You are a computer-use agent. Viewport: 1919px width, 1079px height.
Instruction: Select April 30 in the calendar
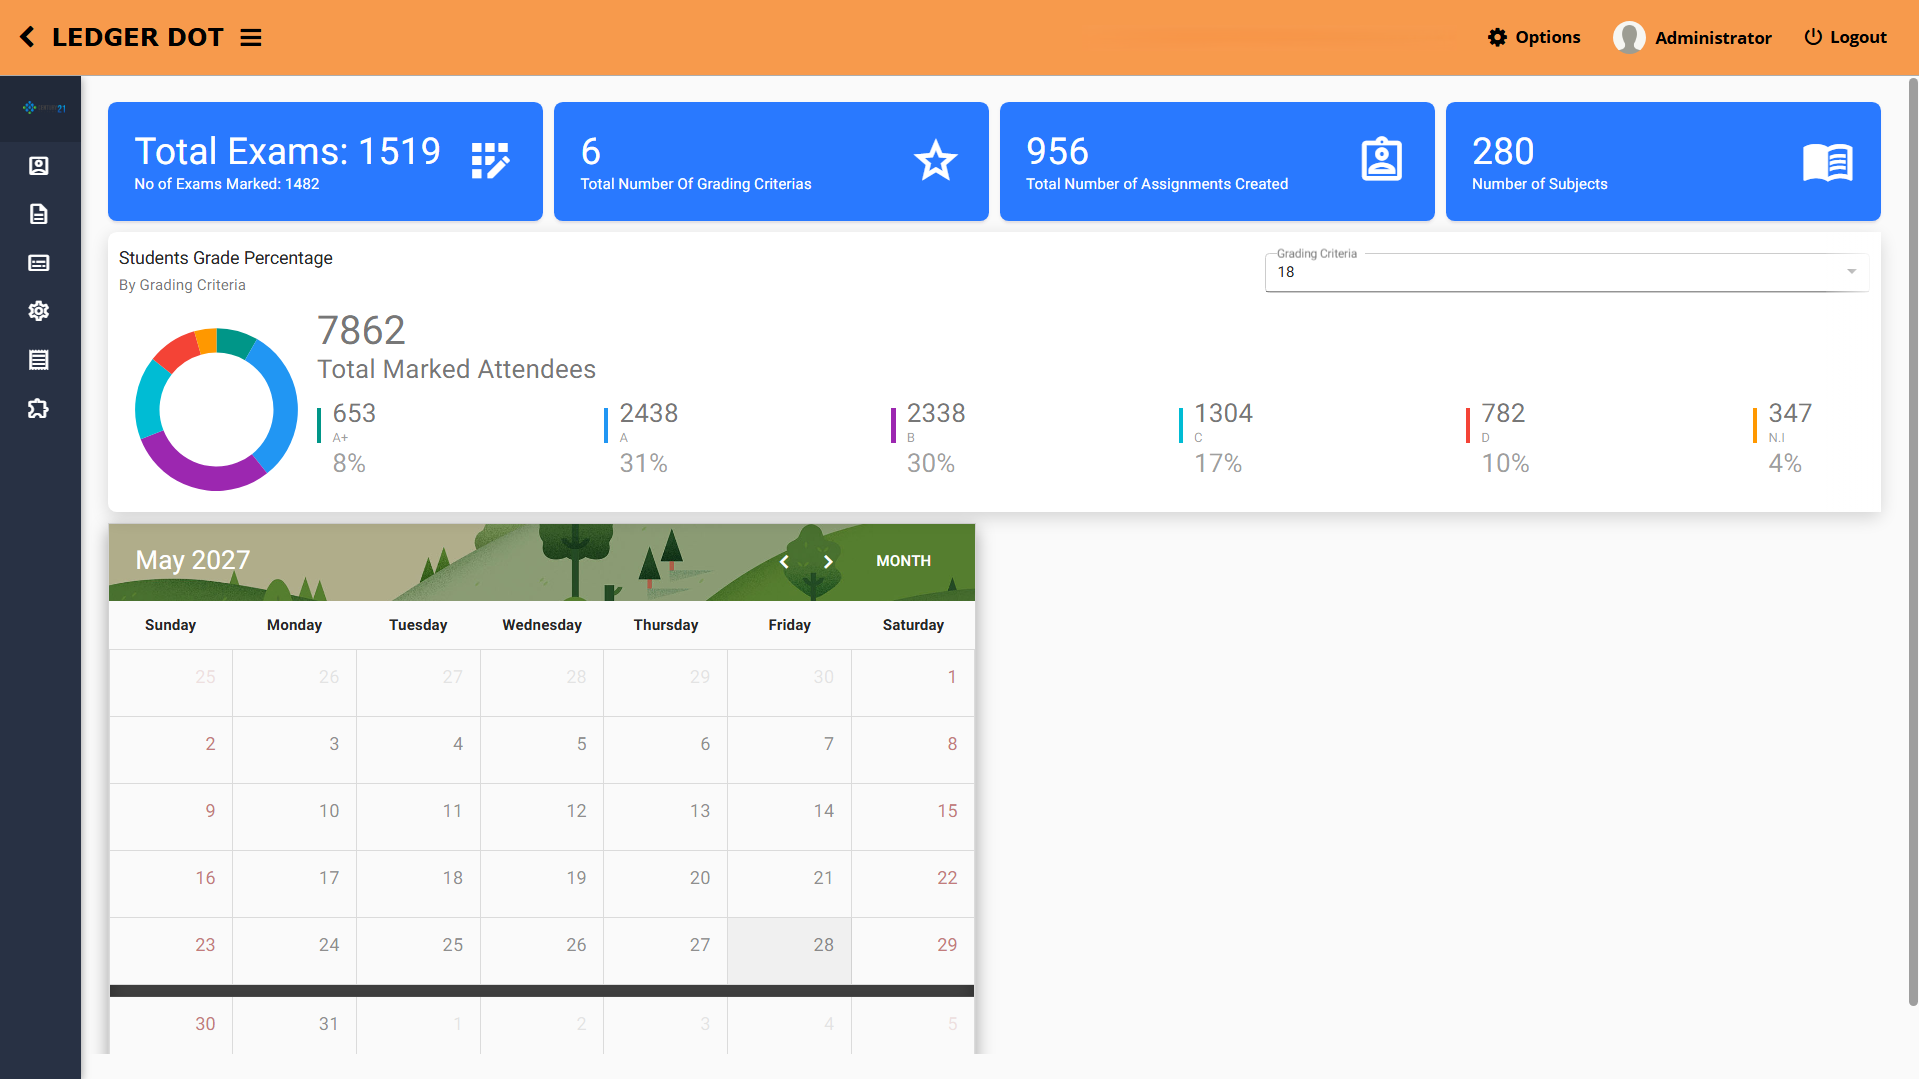point(789,683)
